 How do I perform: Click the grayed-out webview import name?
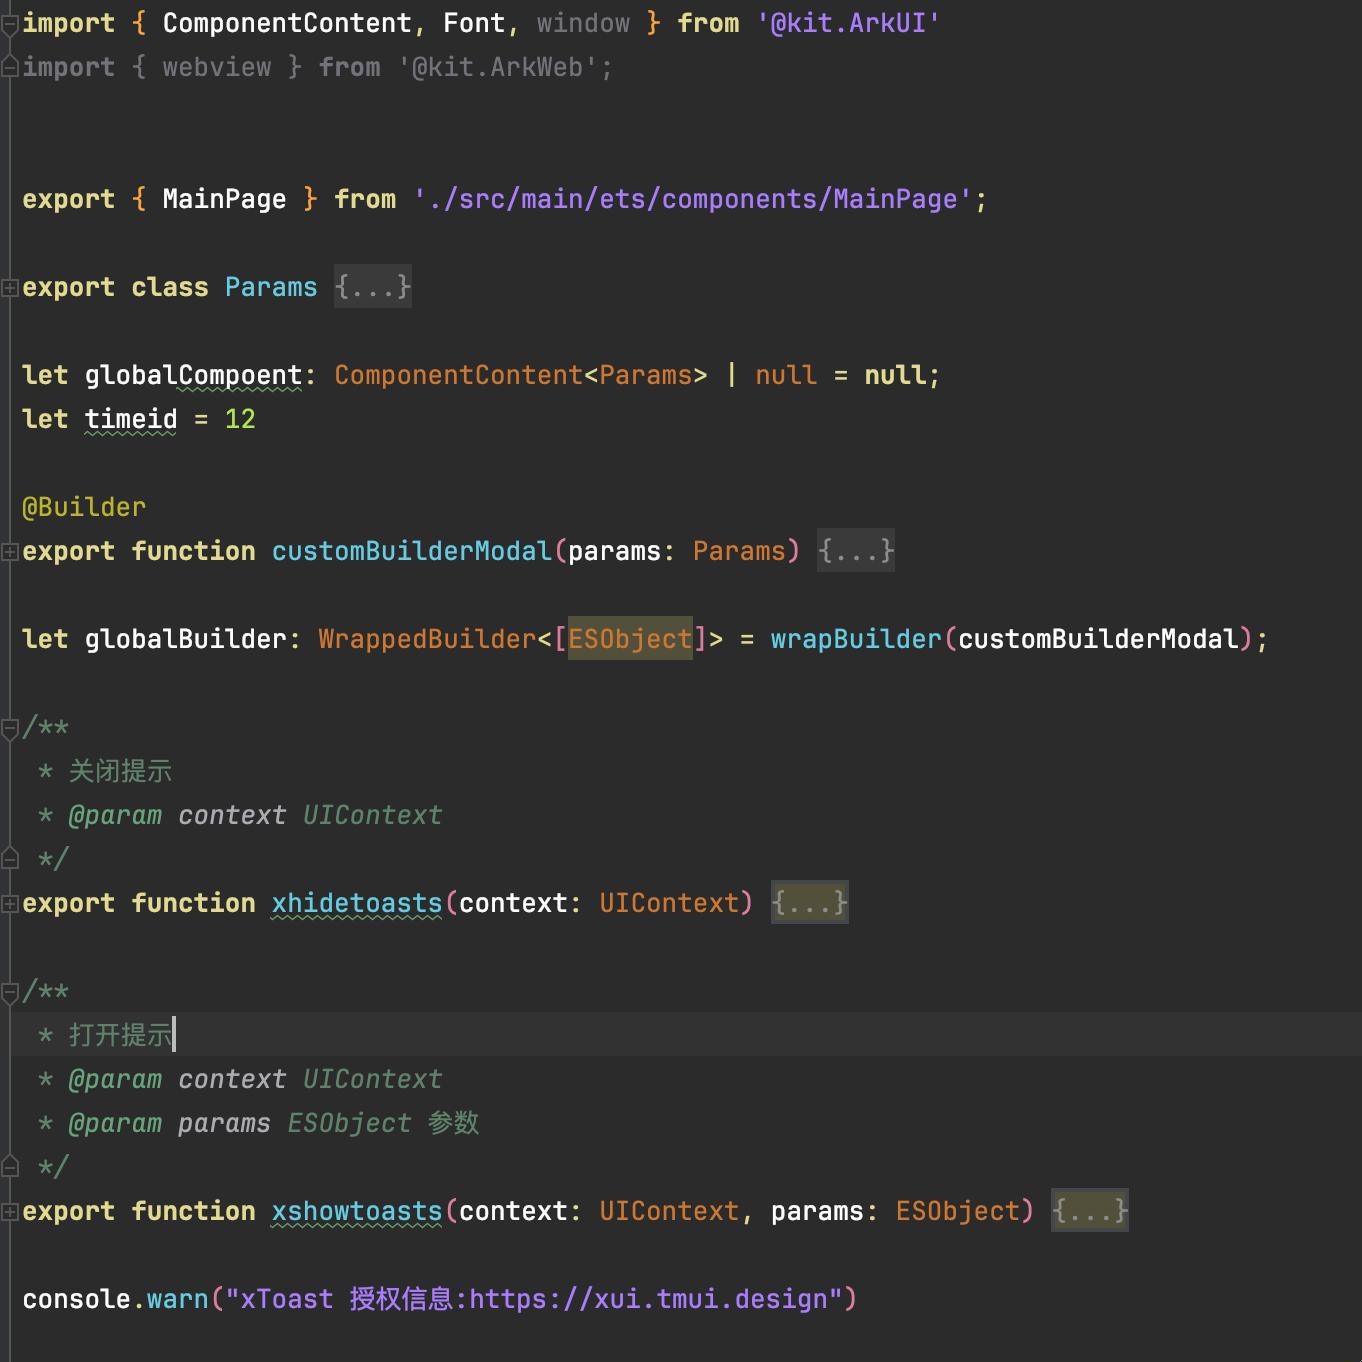pyautogui.click(x=216, y=68)
